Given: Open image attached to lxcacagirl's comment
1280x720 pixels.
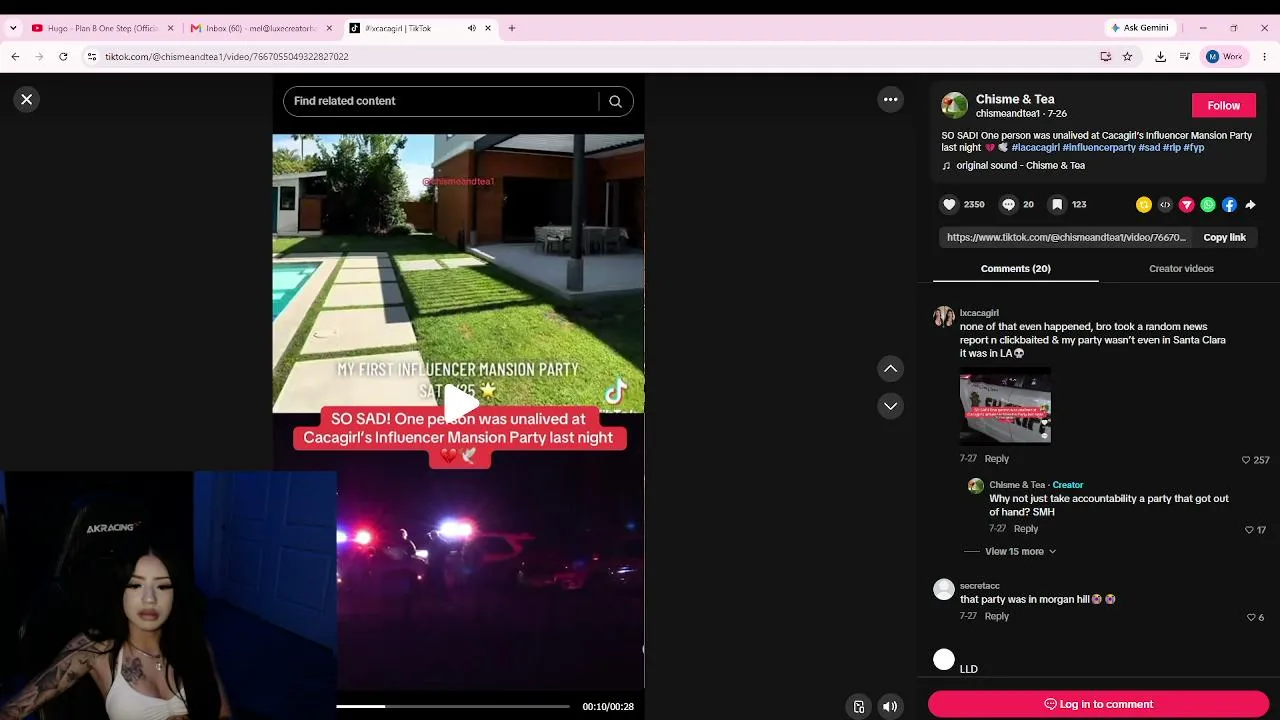Looking at the screenshot, I should tap(1005, 406).
